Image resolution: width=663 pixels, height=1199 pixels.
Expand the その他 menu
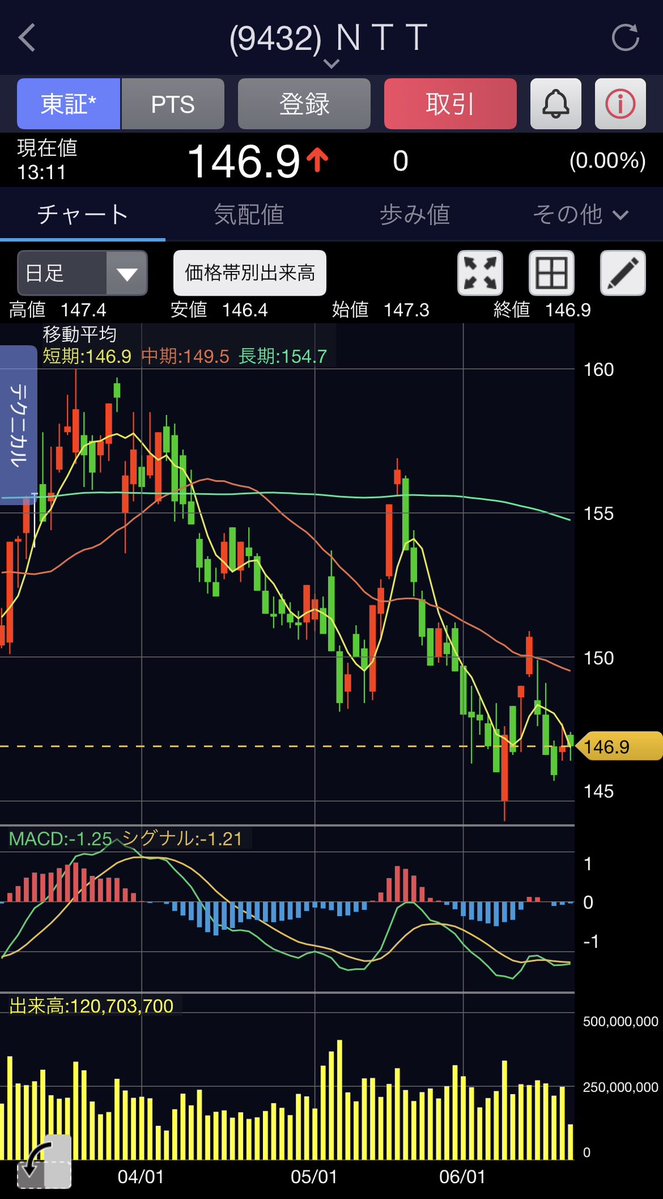tap(580, 215)
